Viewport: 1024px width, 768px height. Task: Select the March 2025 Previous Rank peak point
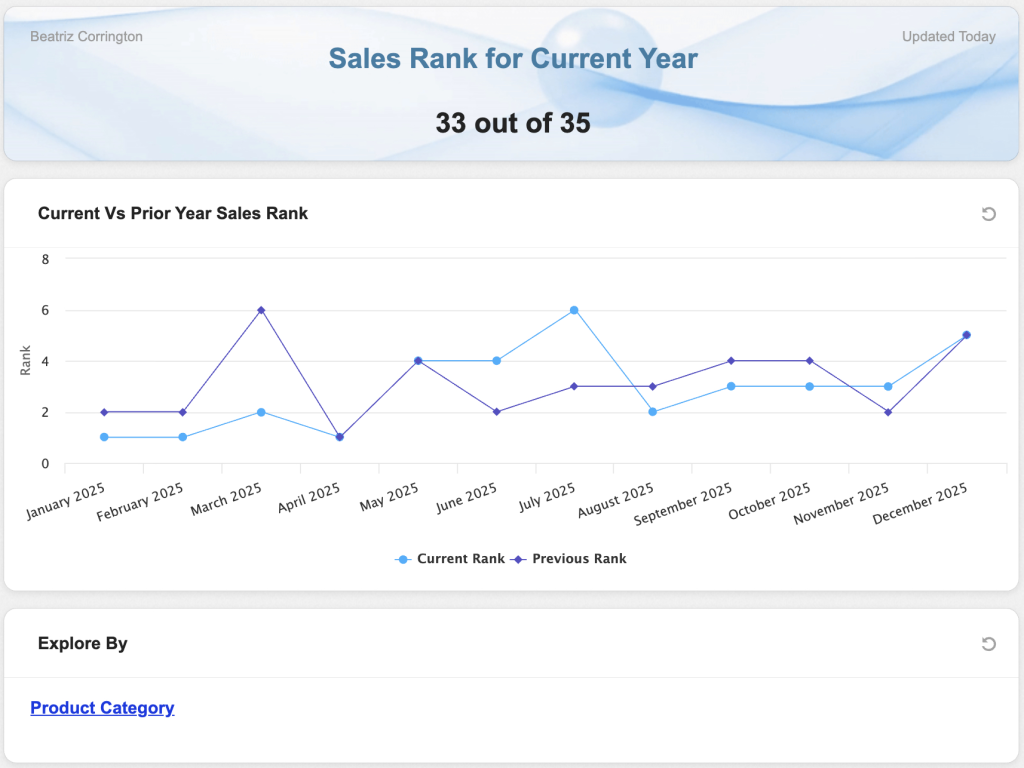pos(261,310)
